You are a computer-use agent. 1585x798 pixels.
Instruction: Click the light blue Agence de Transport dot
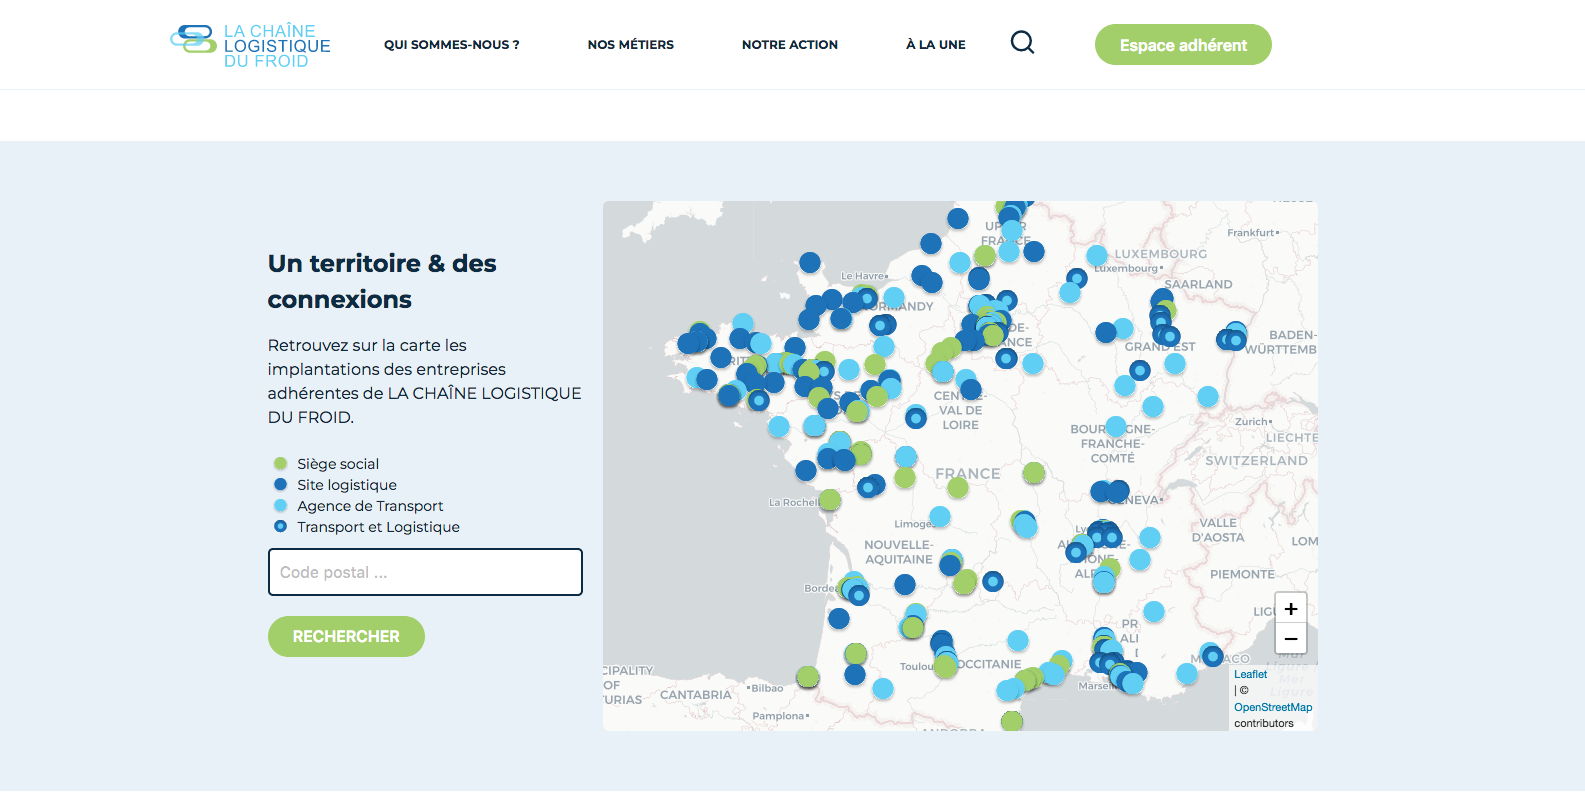click(x=280, y=506)
